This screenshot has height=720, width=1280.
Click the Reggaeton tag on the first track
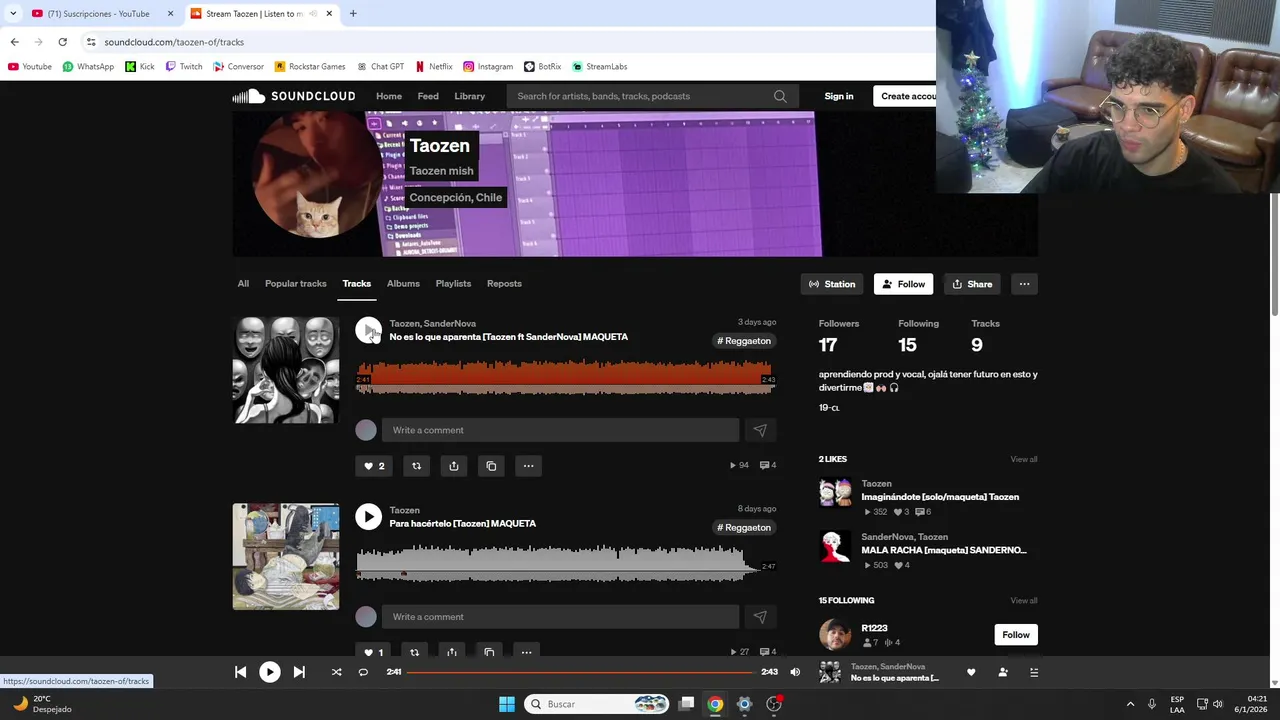click(x=744, y=341)
